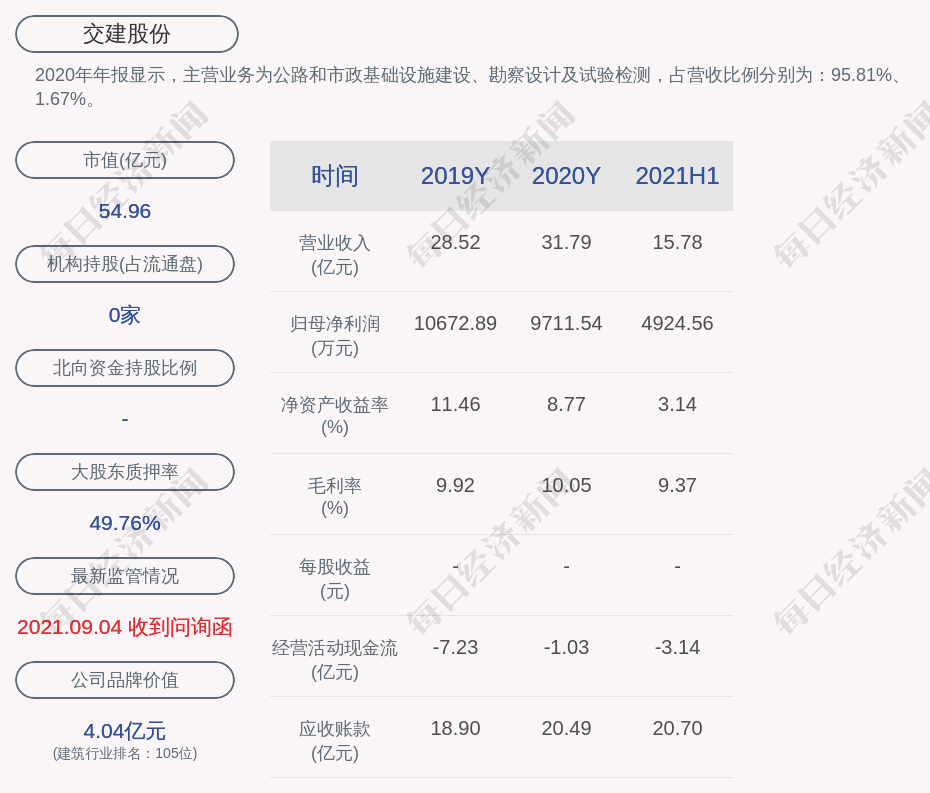
Task: Click the 2020Y column header
Action: click(566, 176)
